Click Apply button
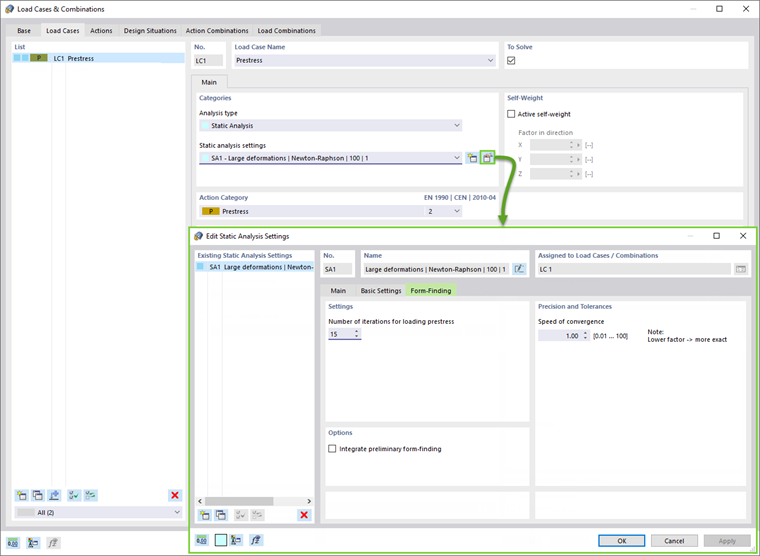The height and width of the screenshot is (556, 760). pyautogui.click(x=727, y=541)
